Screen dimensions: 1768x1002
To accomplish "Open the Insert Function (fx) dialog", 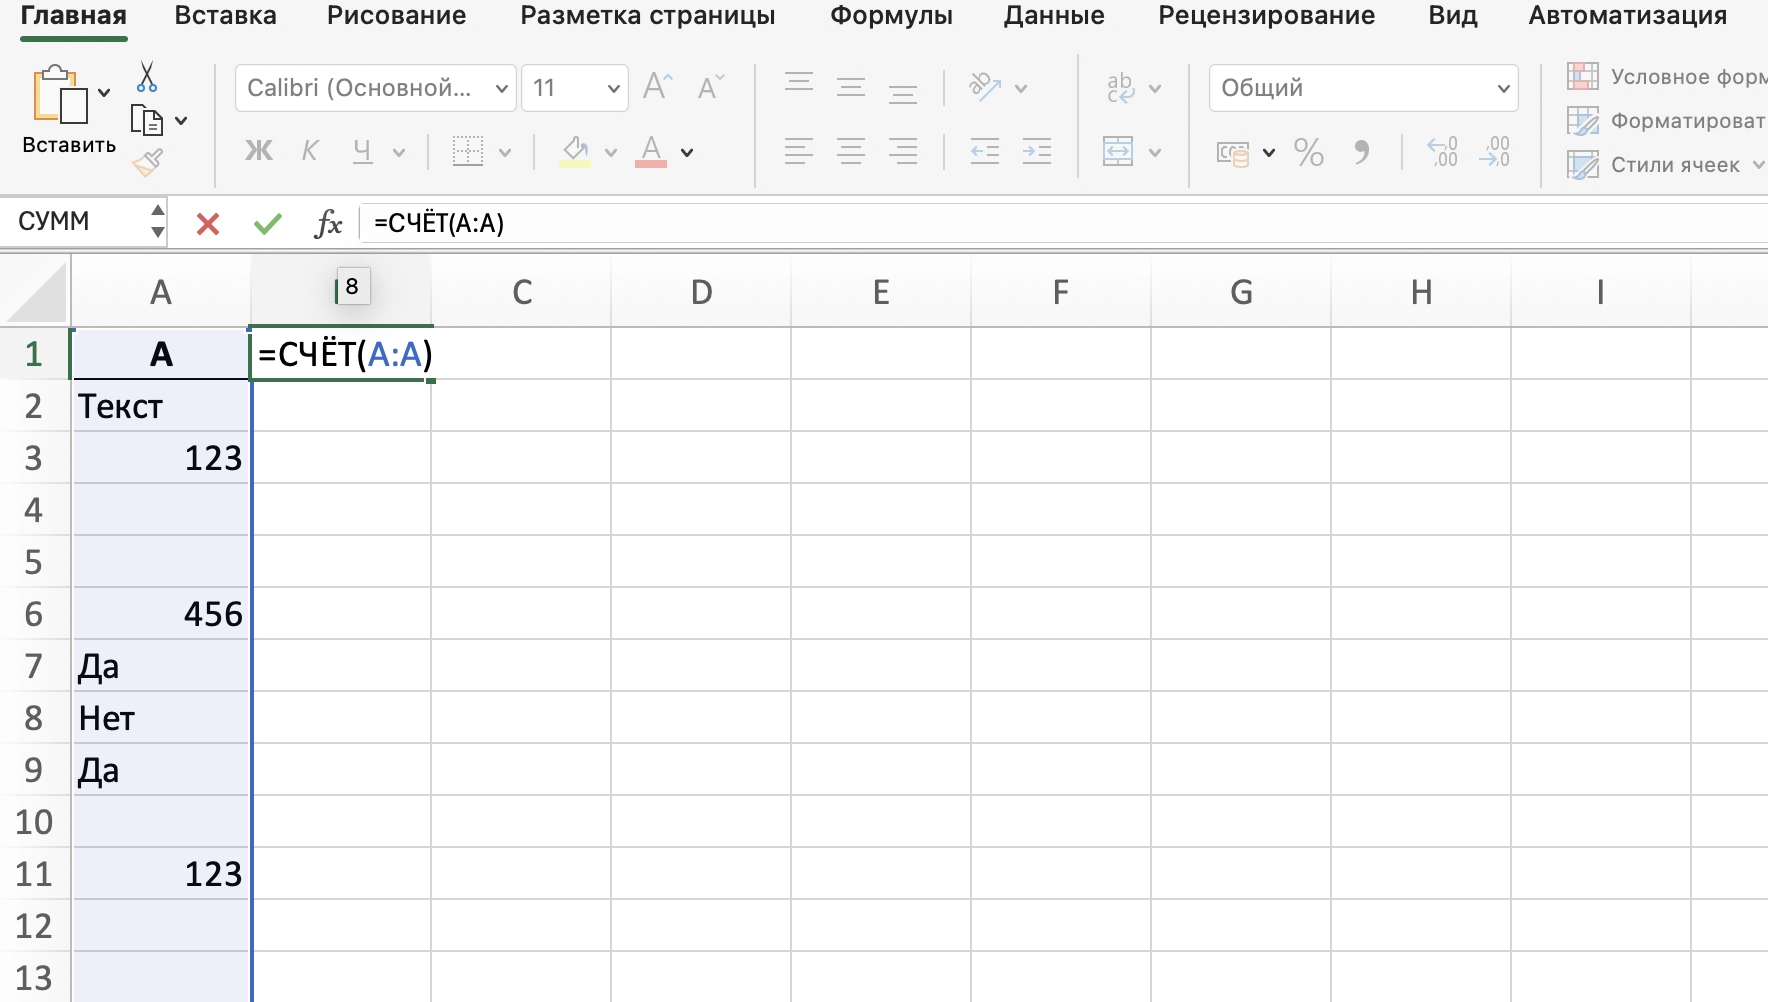I will click(327, 222).
